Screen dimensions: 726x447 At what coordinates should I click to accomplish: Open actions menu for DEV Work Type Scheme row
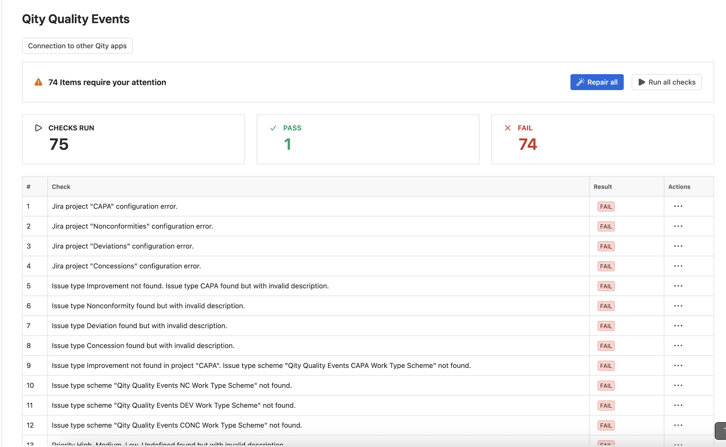[678, 406]
